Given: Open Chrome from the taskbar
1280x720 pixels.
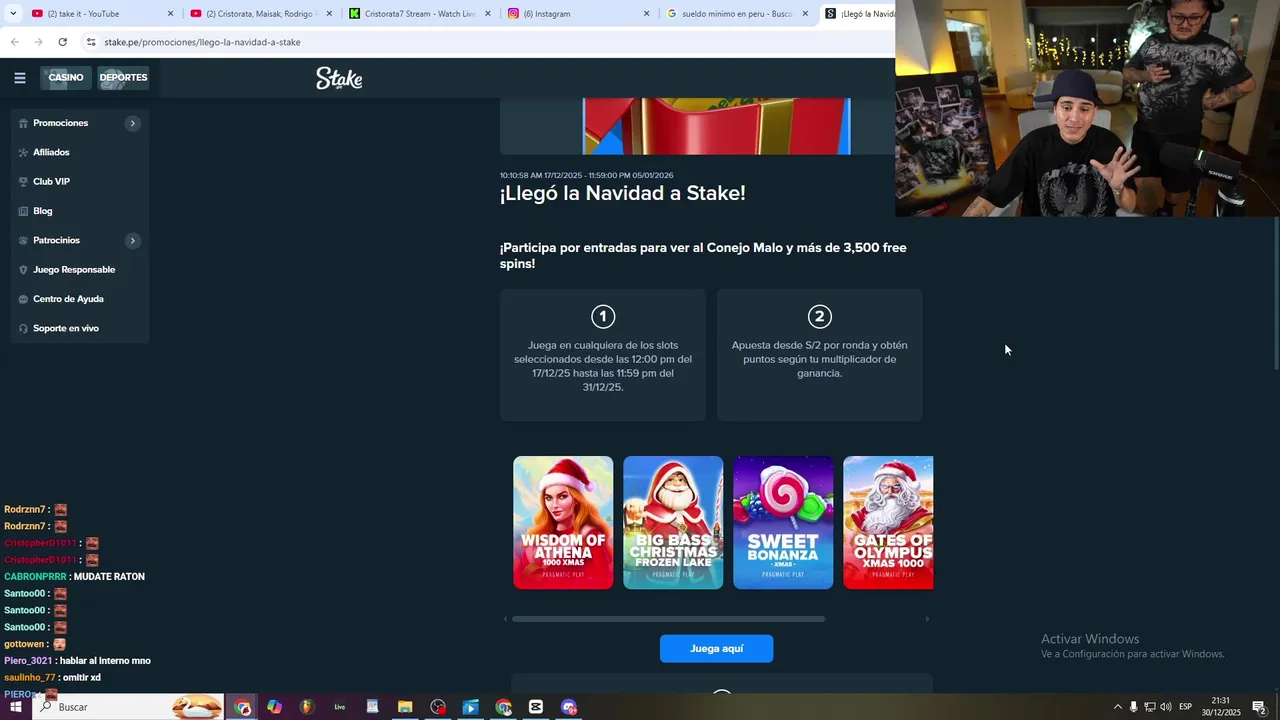Looking at the screenshot, I should [243, 707].
